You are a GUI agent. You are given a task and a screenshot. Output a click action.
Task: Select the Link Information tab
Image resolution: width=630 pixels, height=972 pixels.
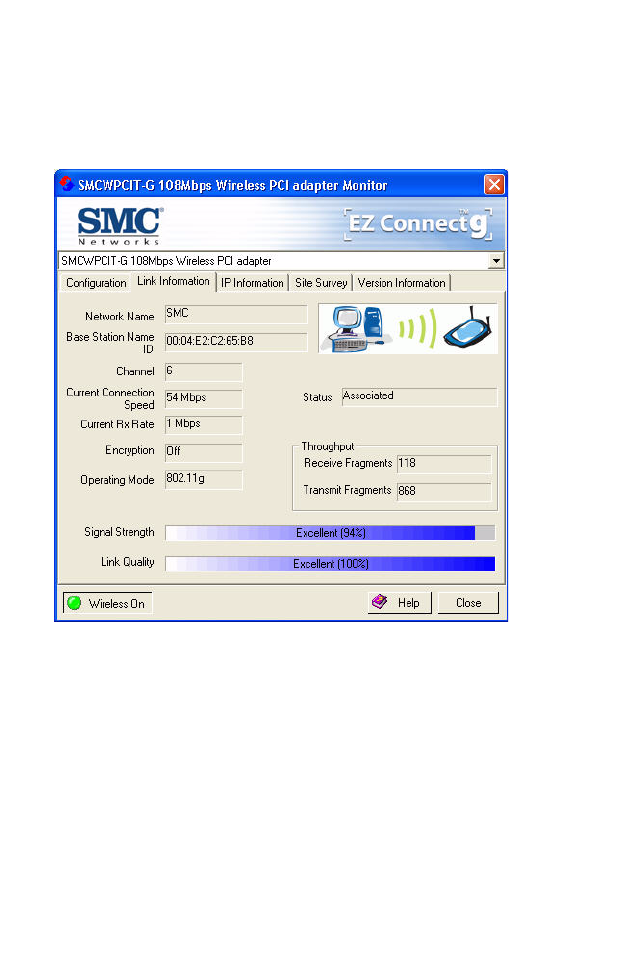(173, 281)
